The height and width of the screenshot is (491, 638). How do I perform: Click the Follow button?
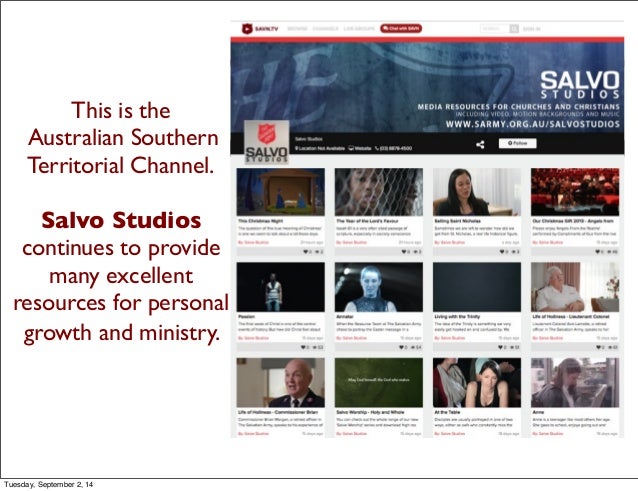[x=517, y=143]
